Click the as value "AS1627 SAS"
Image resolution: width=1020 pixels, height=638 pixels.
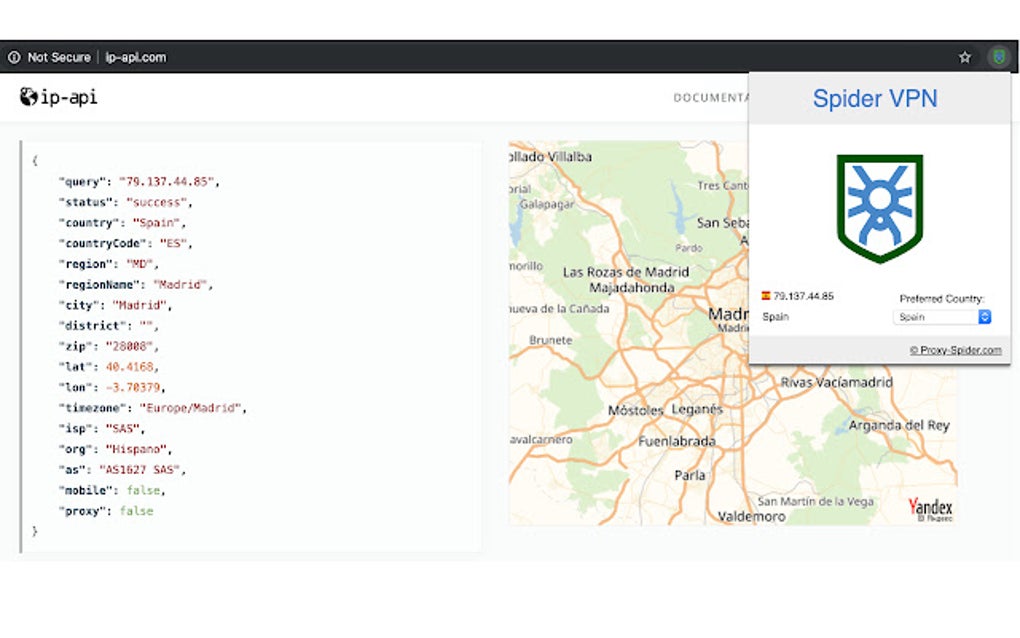point(139,470)
